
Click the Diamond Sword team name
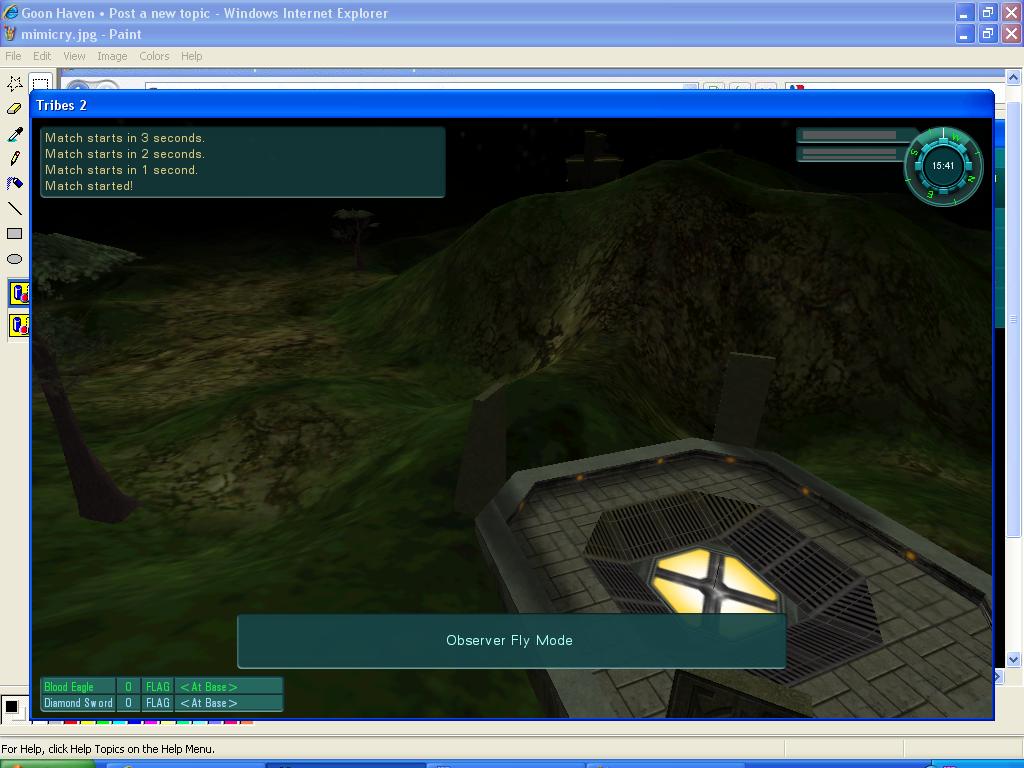coord(78,703)
